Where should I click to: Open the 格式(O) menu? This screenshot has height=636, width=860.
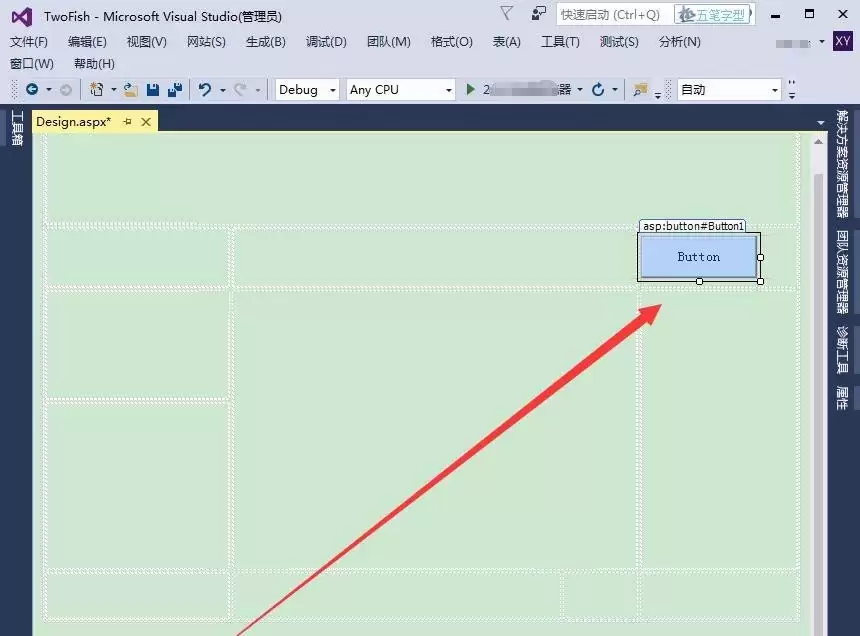point(450,42)
